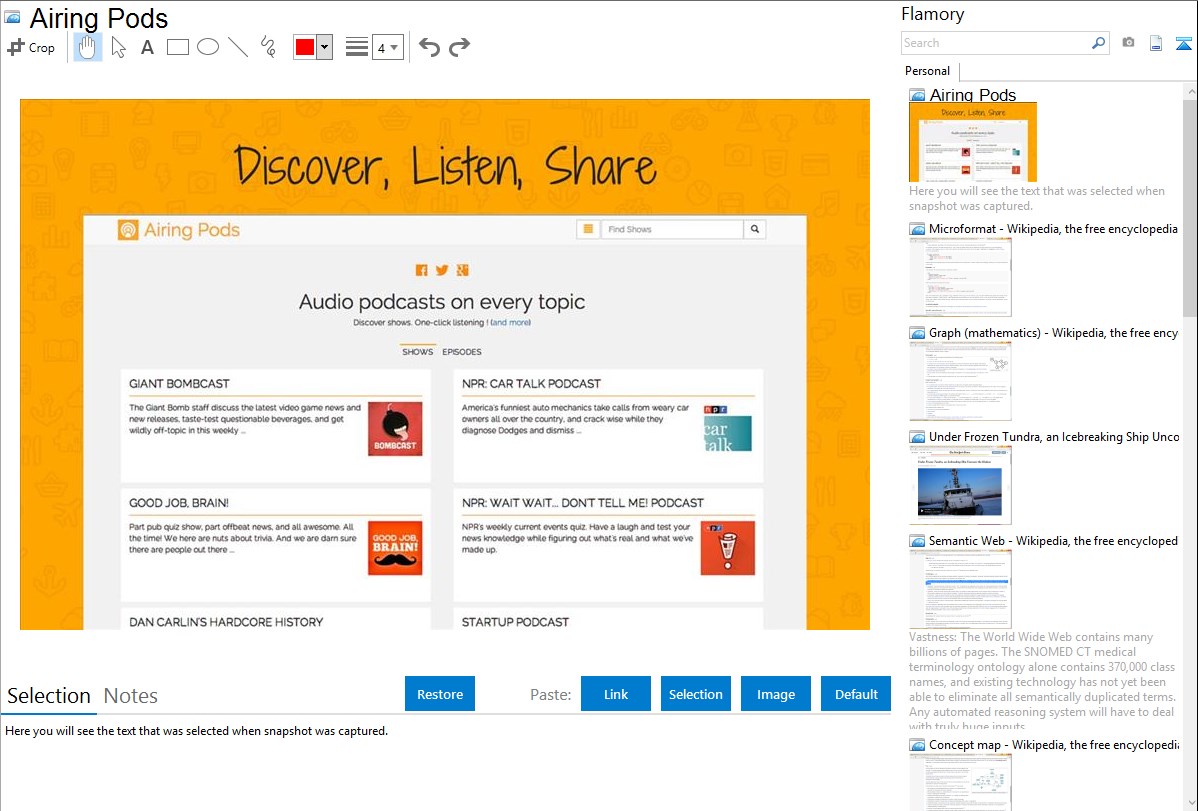Open the color picker dropdown arrow
Image resolution: width=1198 pixels, height=811 pixels.
pos(324,47)
